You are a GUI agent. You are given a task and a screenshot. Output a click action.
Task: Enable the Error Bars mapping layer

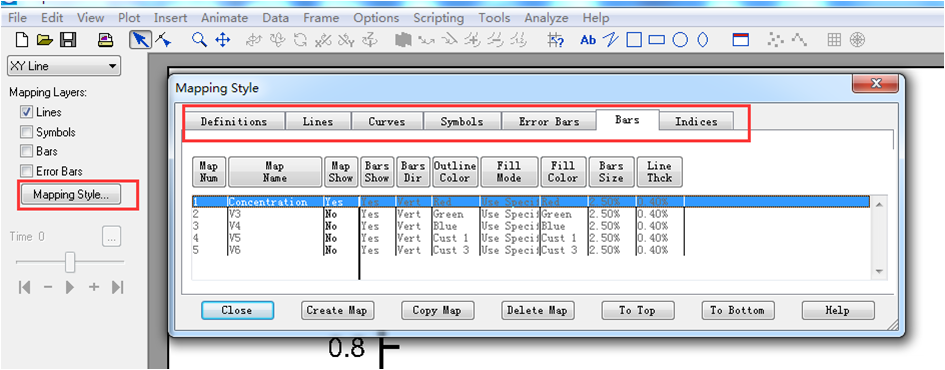pyautogui.click(x=26, y=171)
